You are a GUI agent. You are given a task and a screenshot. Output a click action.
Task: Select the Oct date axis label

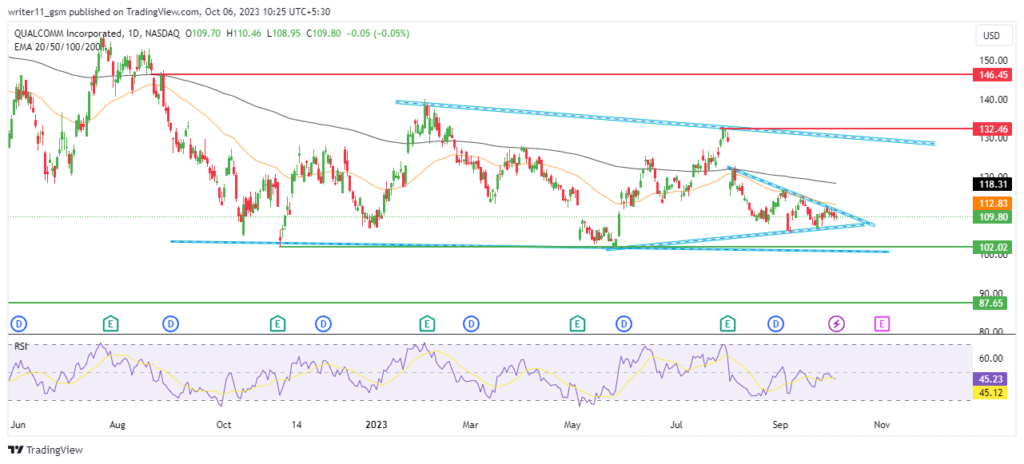pos(223,425)
